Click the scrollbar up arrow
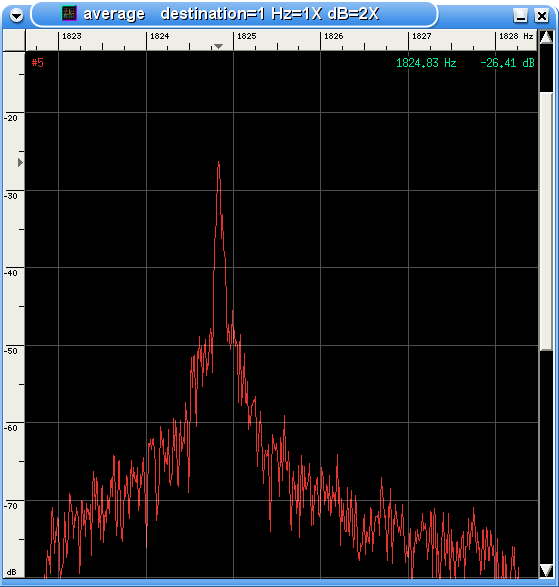Screen dimensions: 559x587 [546, 37]
